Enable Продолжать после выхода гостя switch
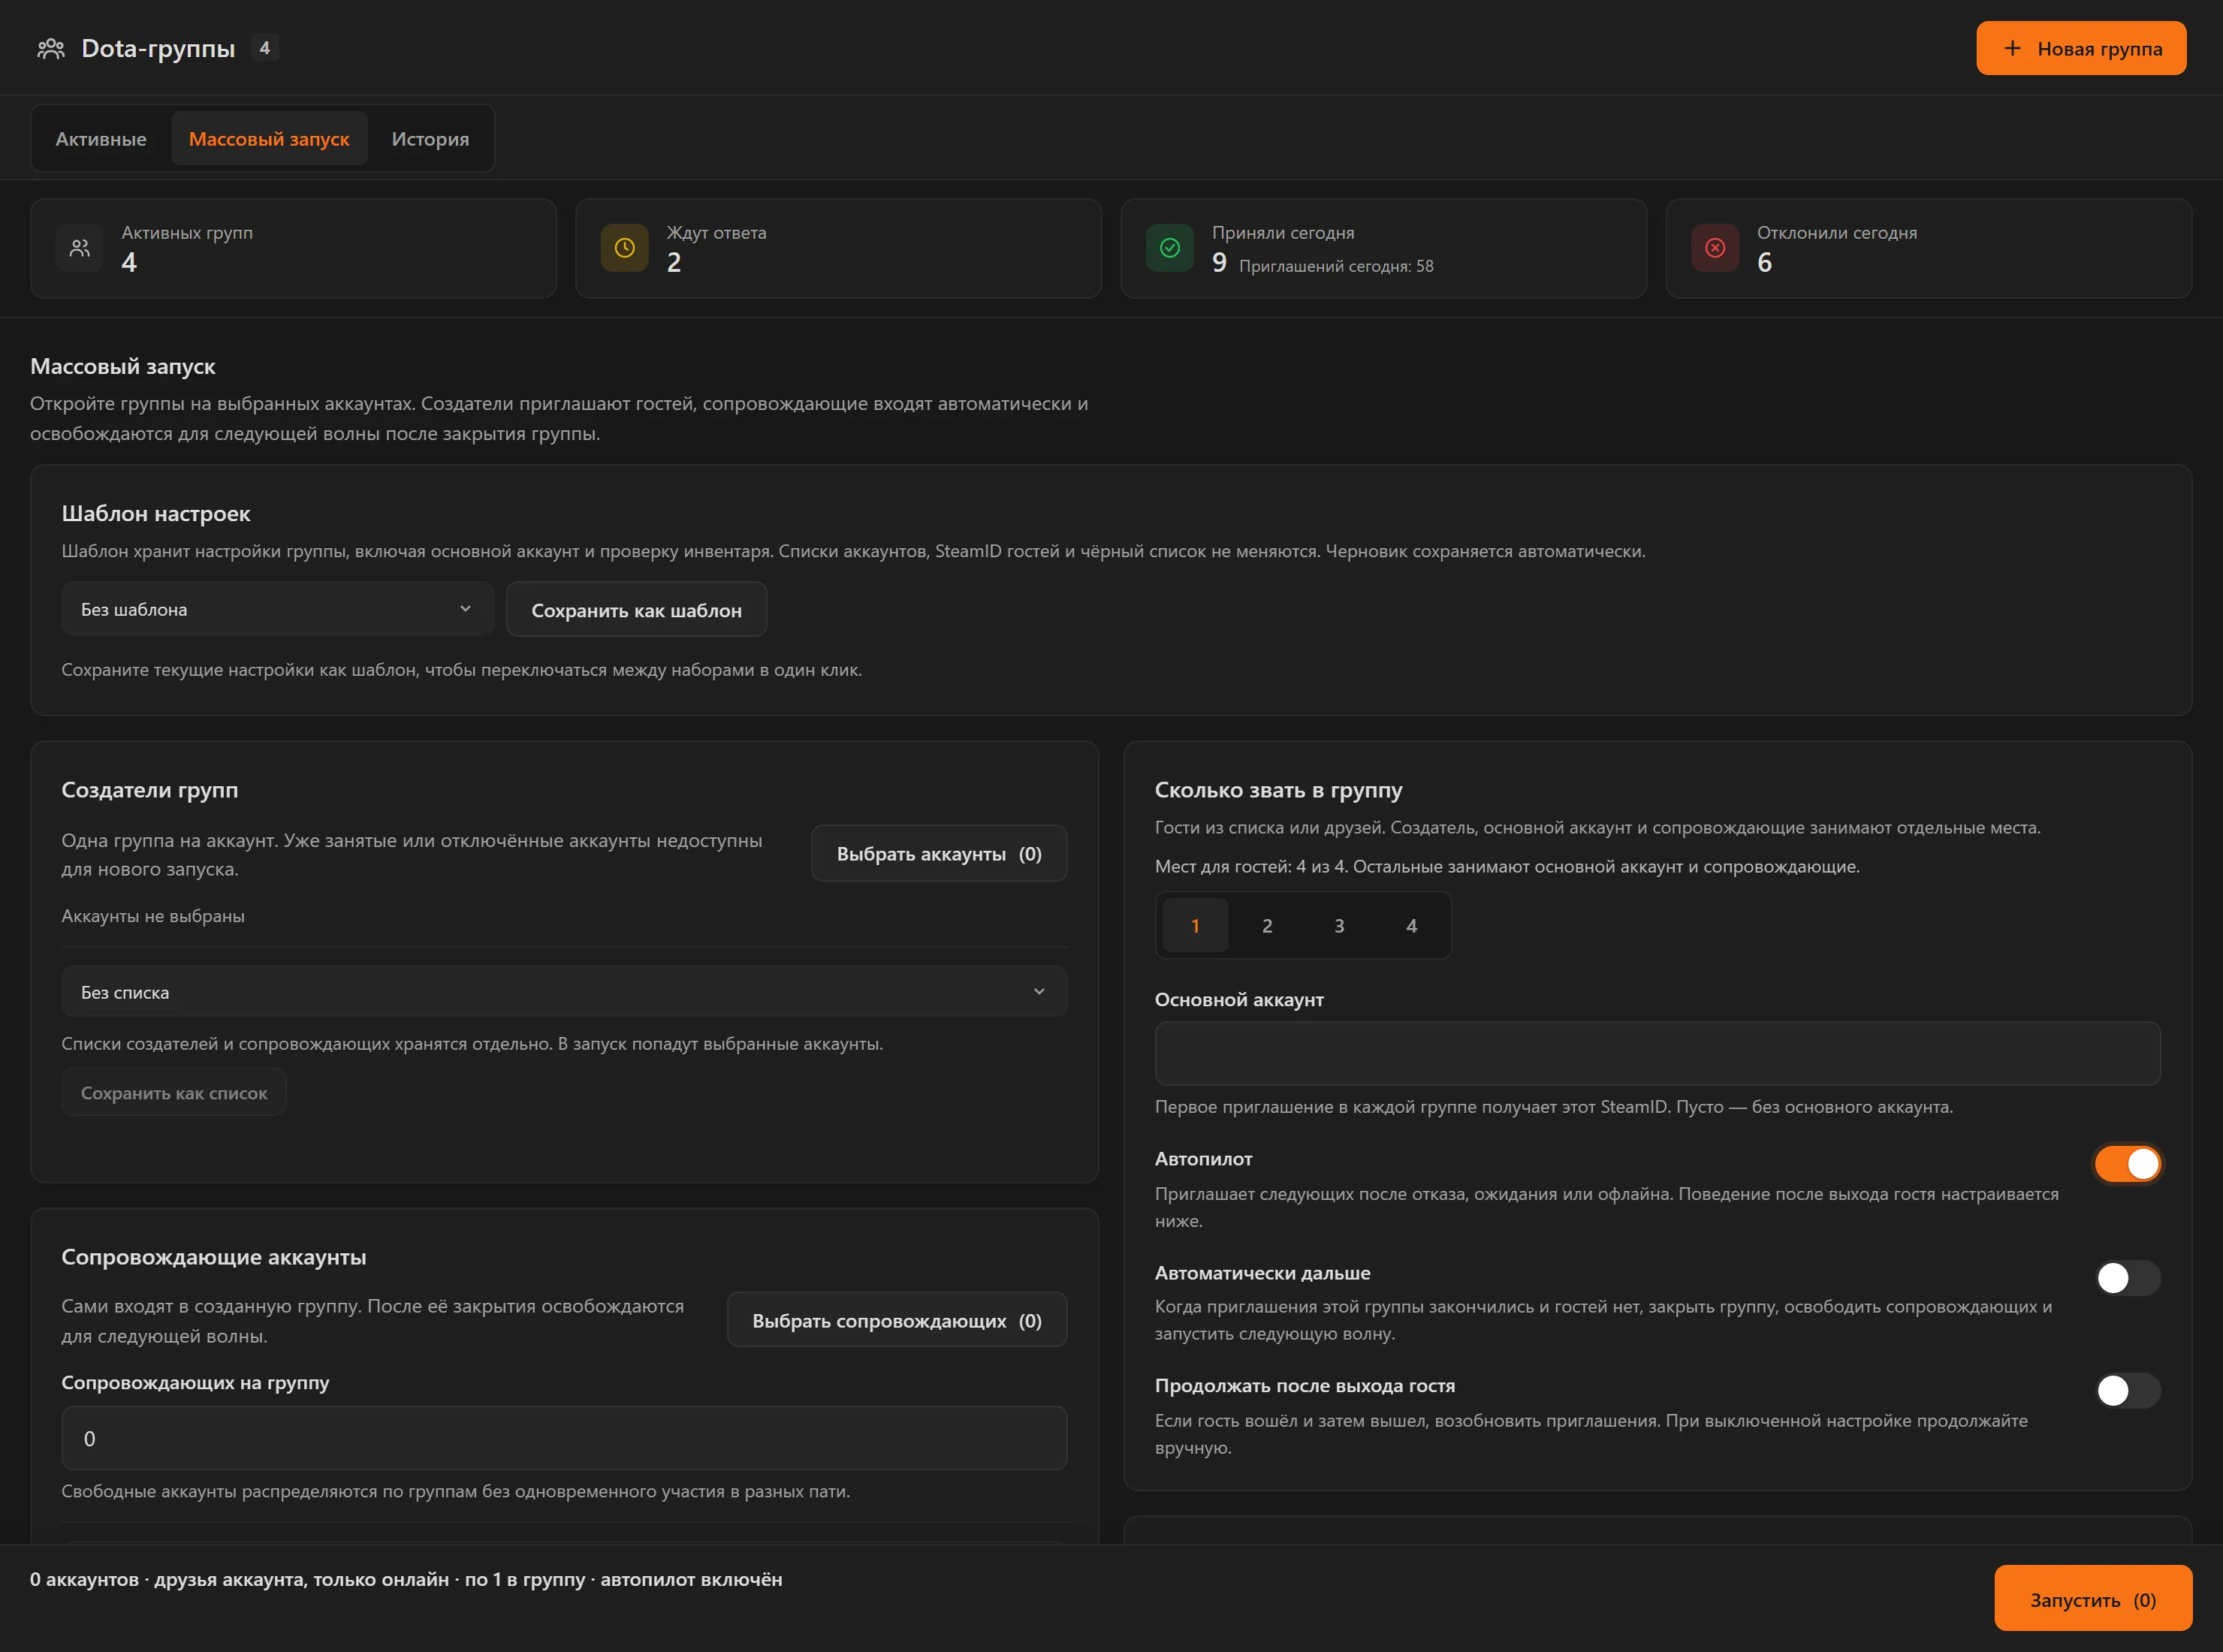Viewport: 2223px width, 1652px height. click(x=2128, y=1390)
